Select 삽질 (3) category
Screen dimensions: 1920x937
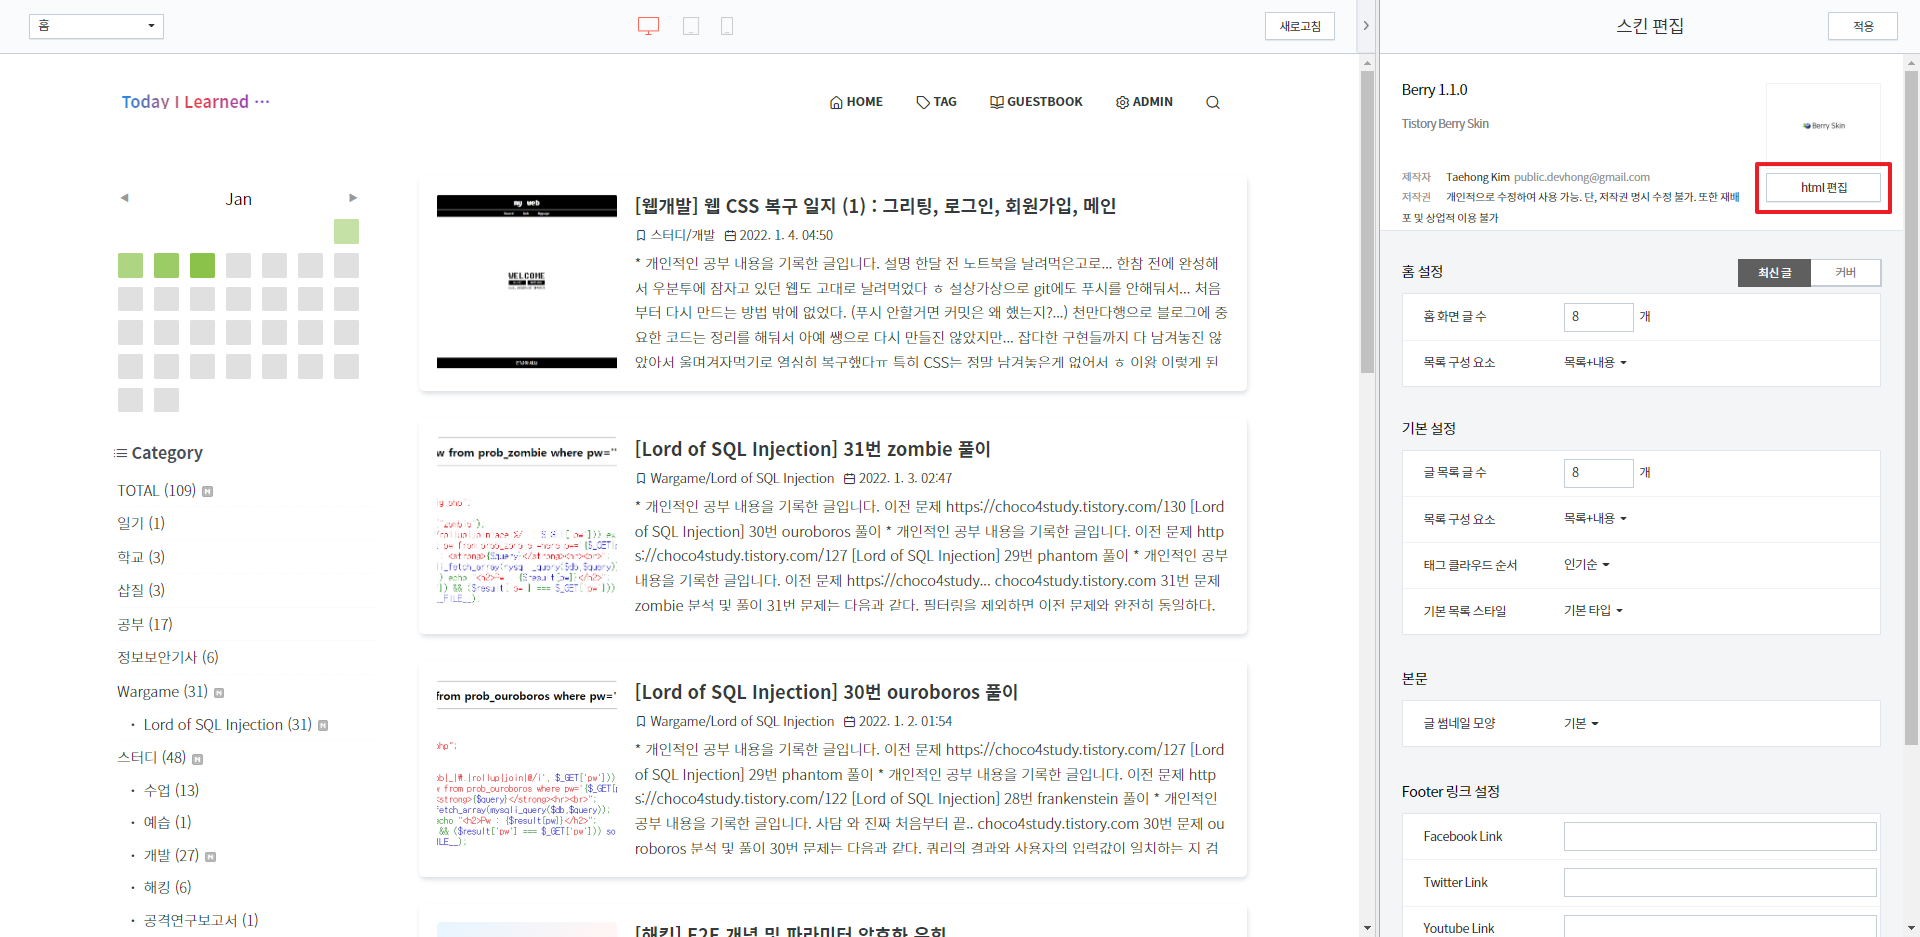coord(141,590)
